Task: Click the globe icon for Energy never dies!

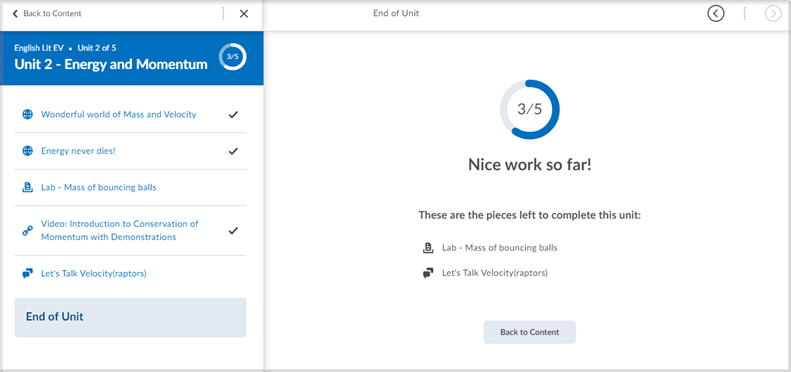Action: 28,151
